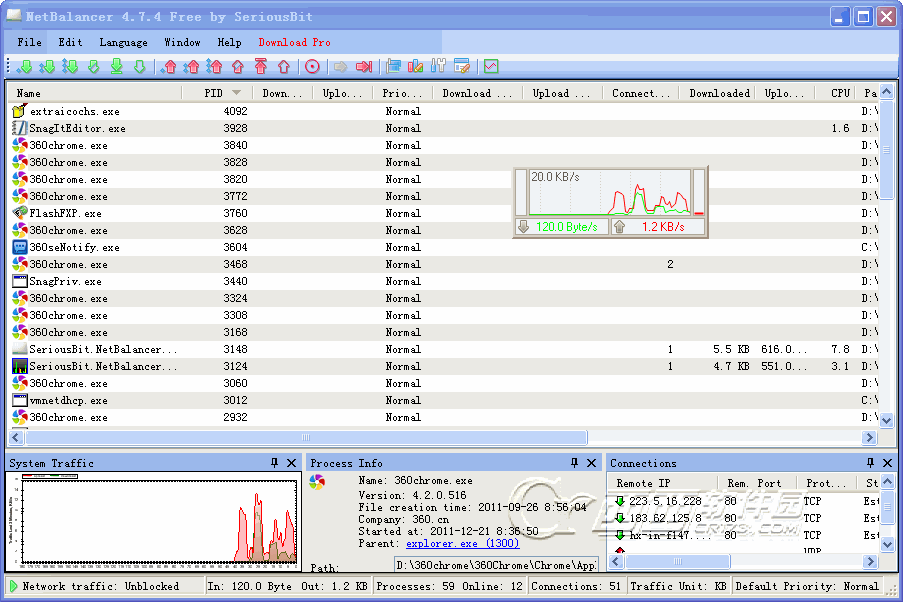Viewport: 903px width, 602px height.
Task: Click the Download Pro link
Action: tap(294, 42)
